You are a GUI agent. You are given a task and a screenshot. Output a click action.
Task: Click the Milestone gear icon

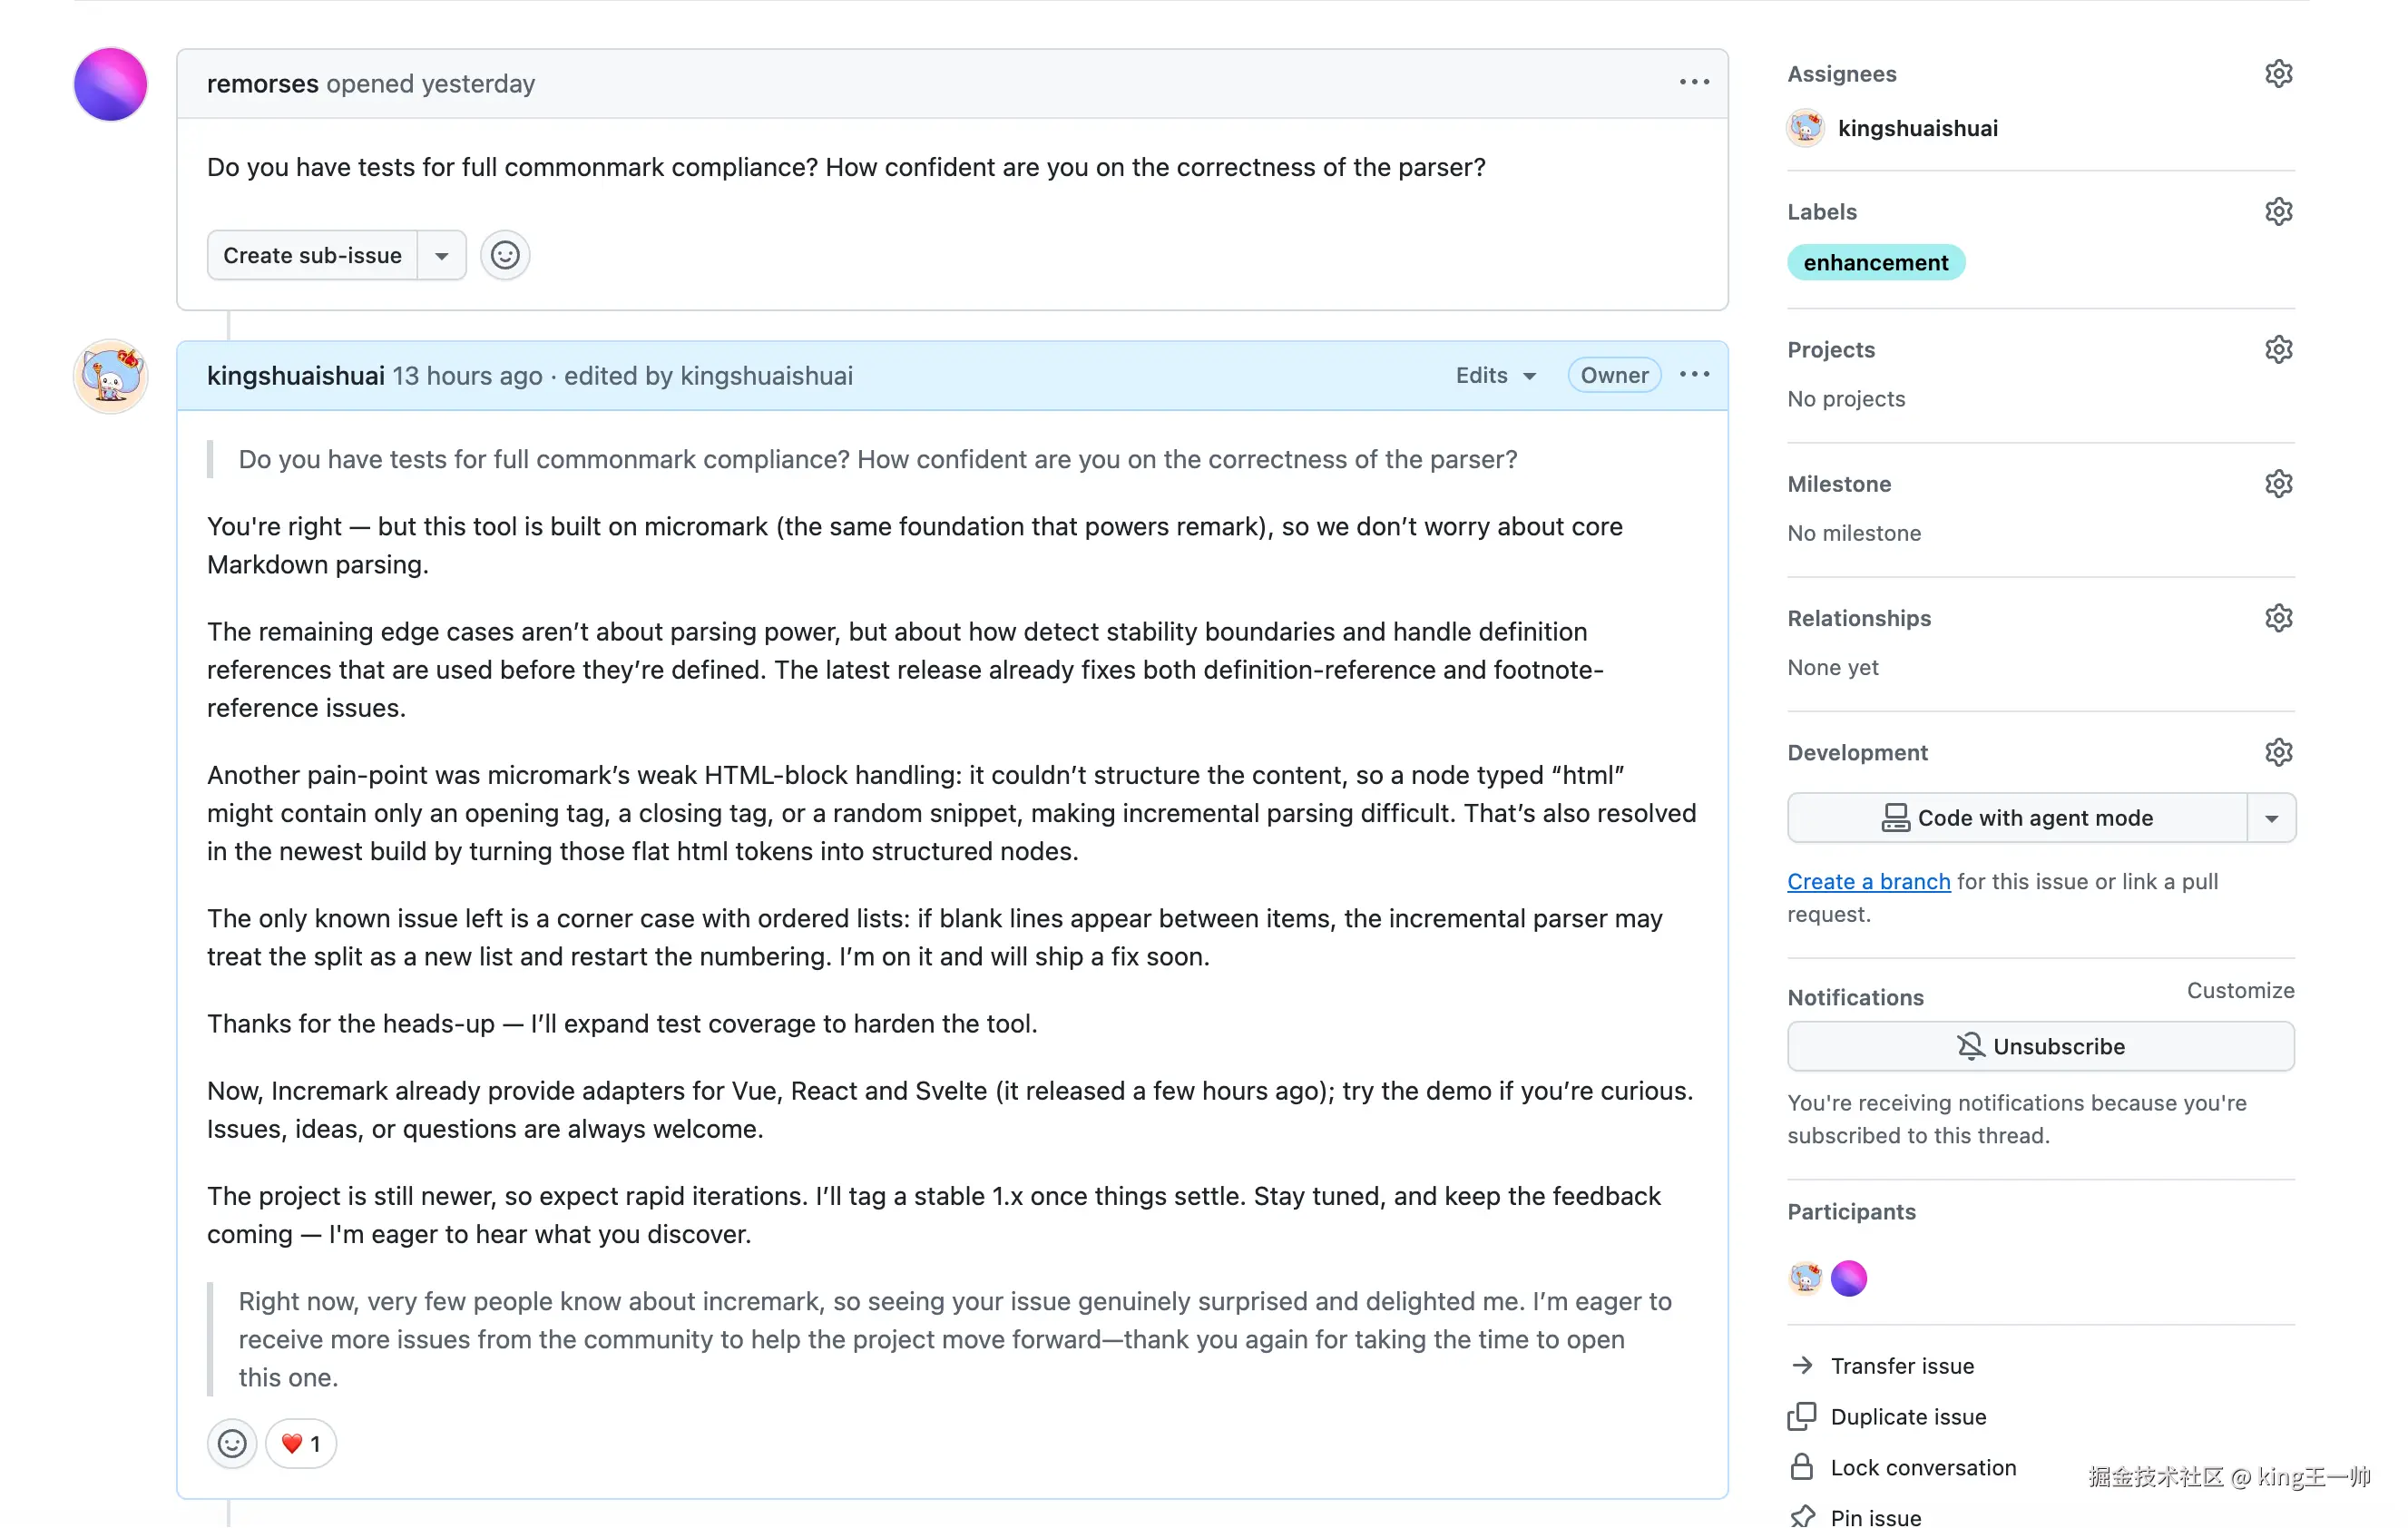tap(2277, 484)
